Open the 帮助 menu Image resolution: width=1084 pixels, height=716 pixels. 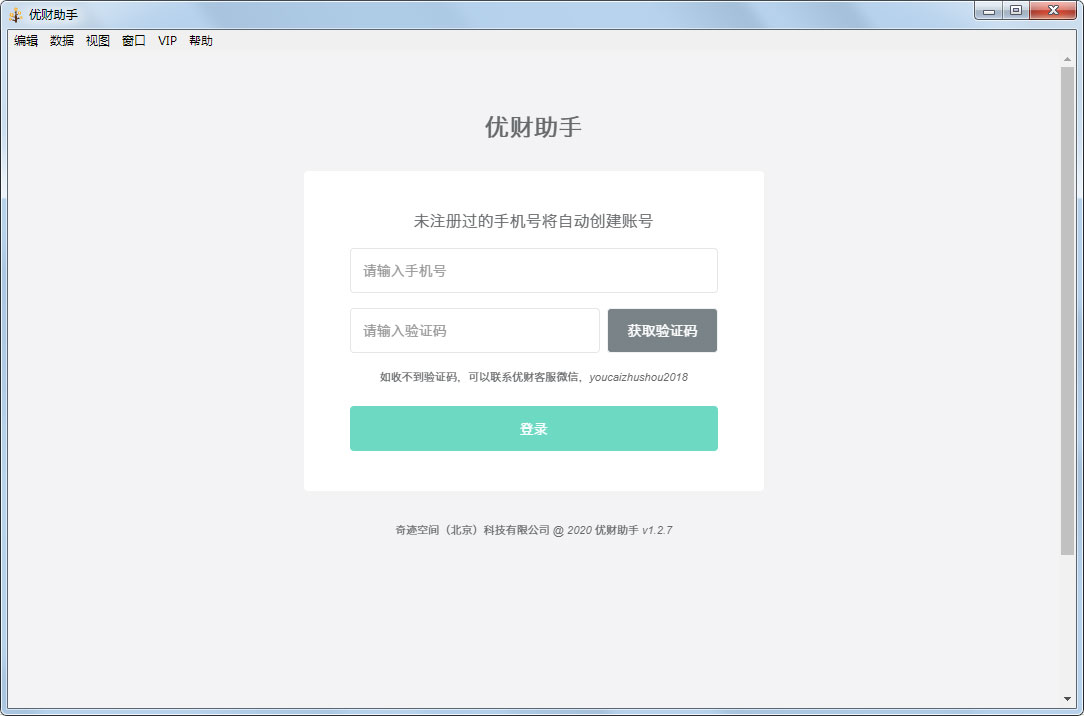coord(199,41)
